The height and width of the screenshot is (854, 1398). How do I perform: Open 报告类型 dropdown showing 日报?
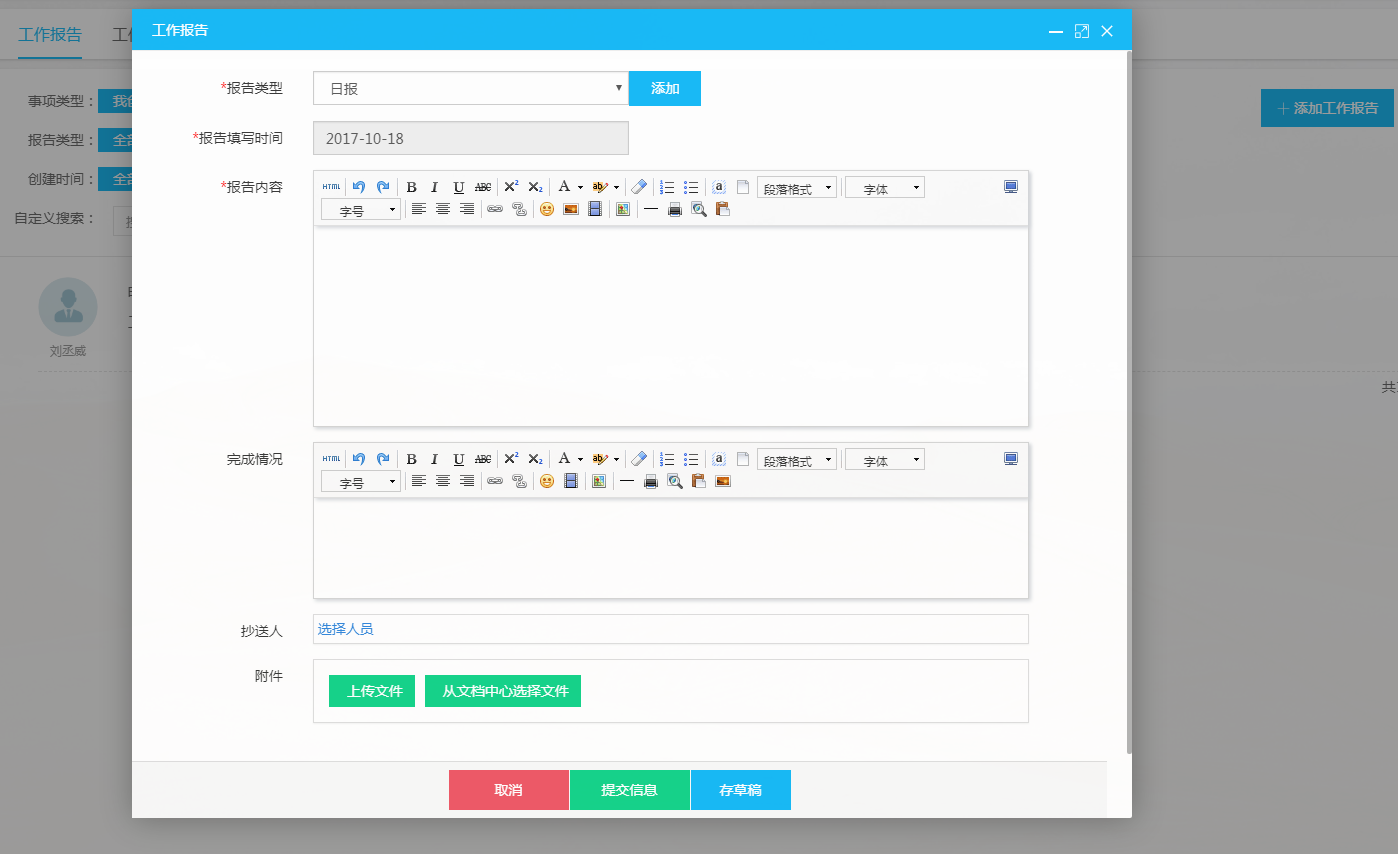click(470, 88)
